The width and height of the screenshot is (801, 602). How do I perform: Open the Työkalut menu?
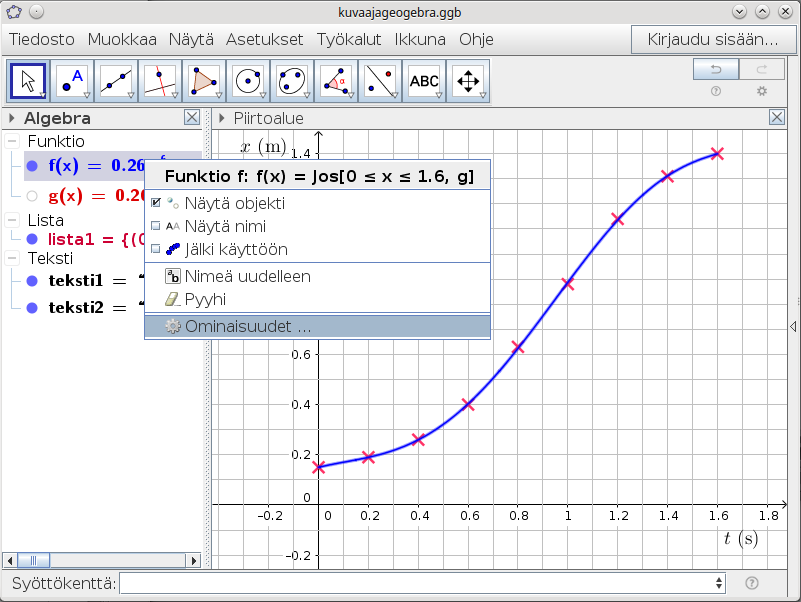pos(350,40)
